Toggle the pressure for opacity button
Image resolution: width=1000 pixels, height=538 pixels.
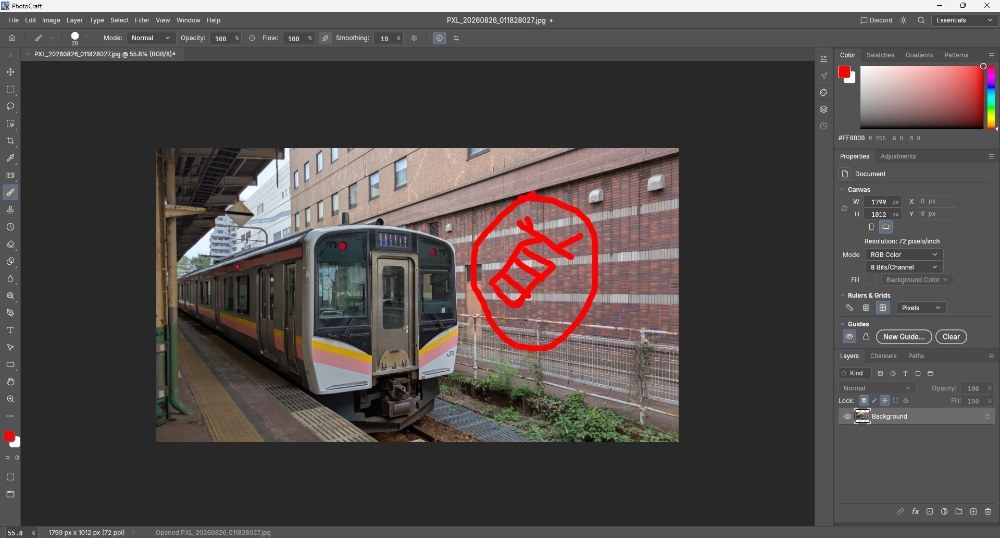tap(252, 38)
